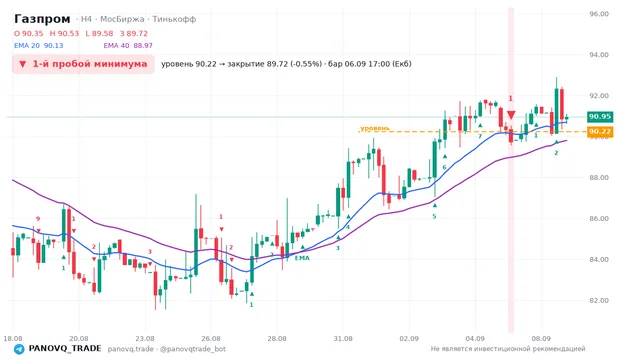Click the 'panovq.trade · @panovqtrade_bot' link text

click(167, 349)
